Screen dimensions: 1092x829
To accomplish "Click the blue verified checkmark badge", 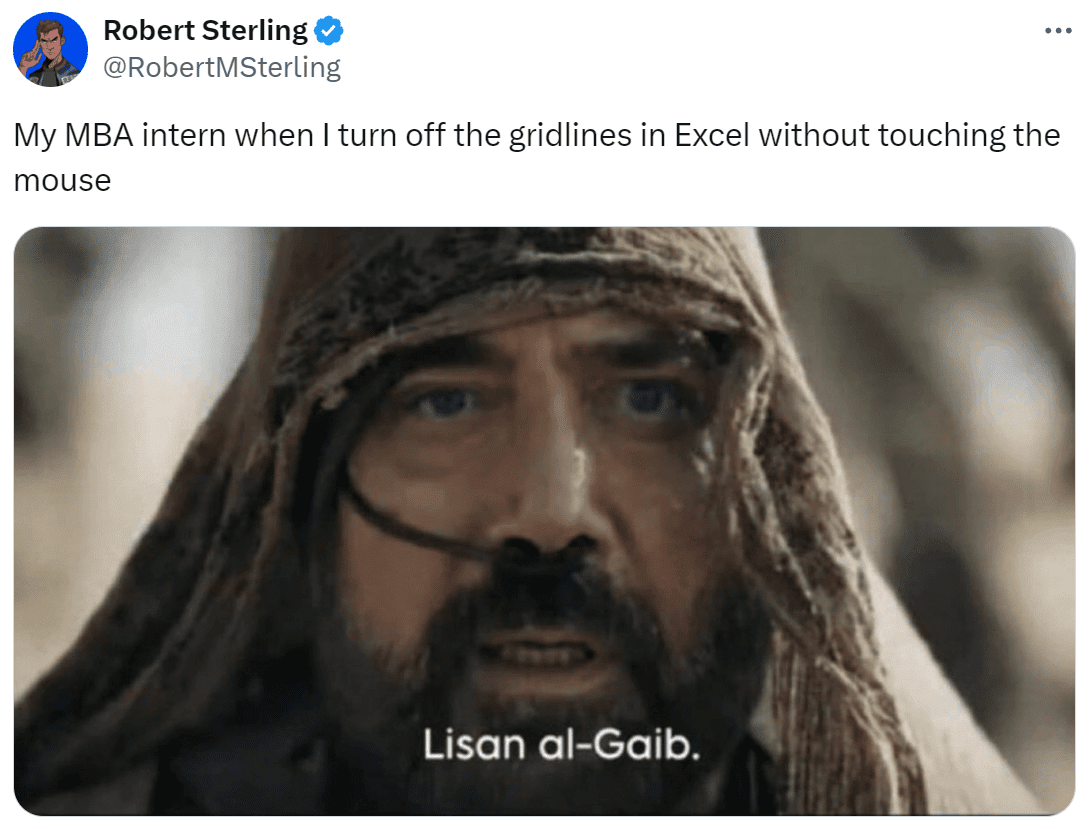I will (328, 31).
